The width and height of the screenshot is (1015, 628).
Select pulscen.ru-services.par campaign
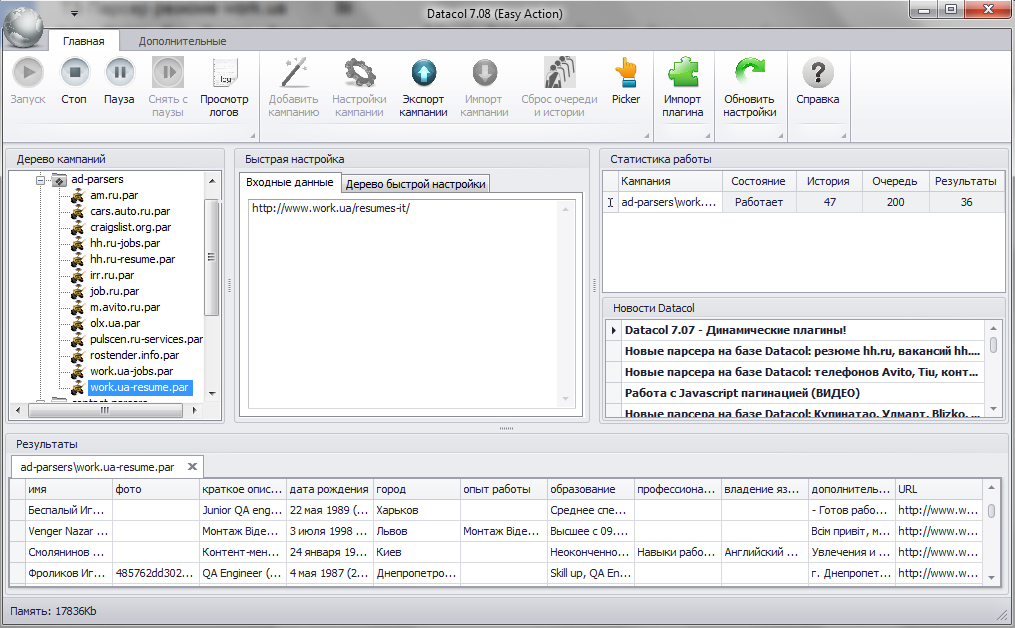point(146,339)
